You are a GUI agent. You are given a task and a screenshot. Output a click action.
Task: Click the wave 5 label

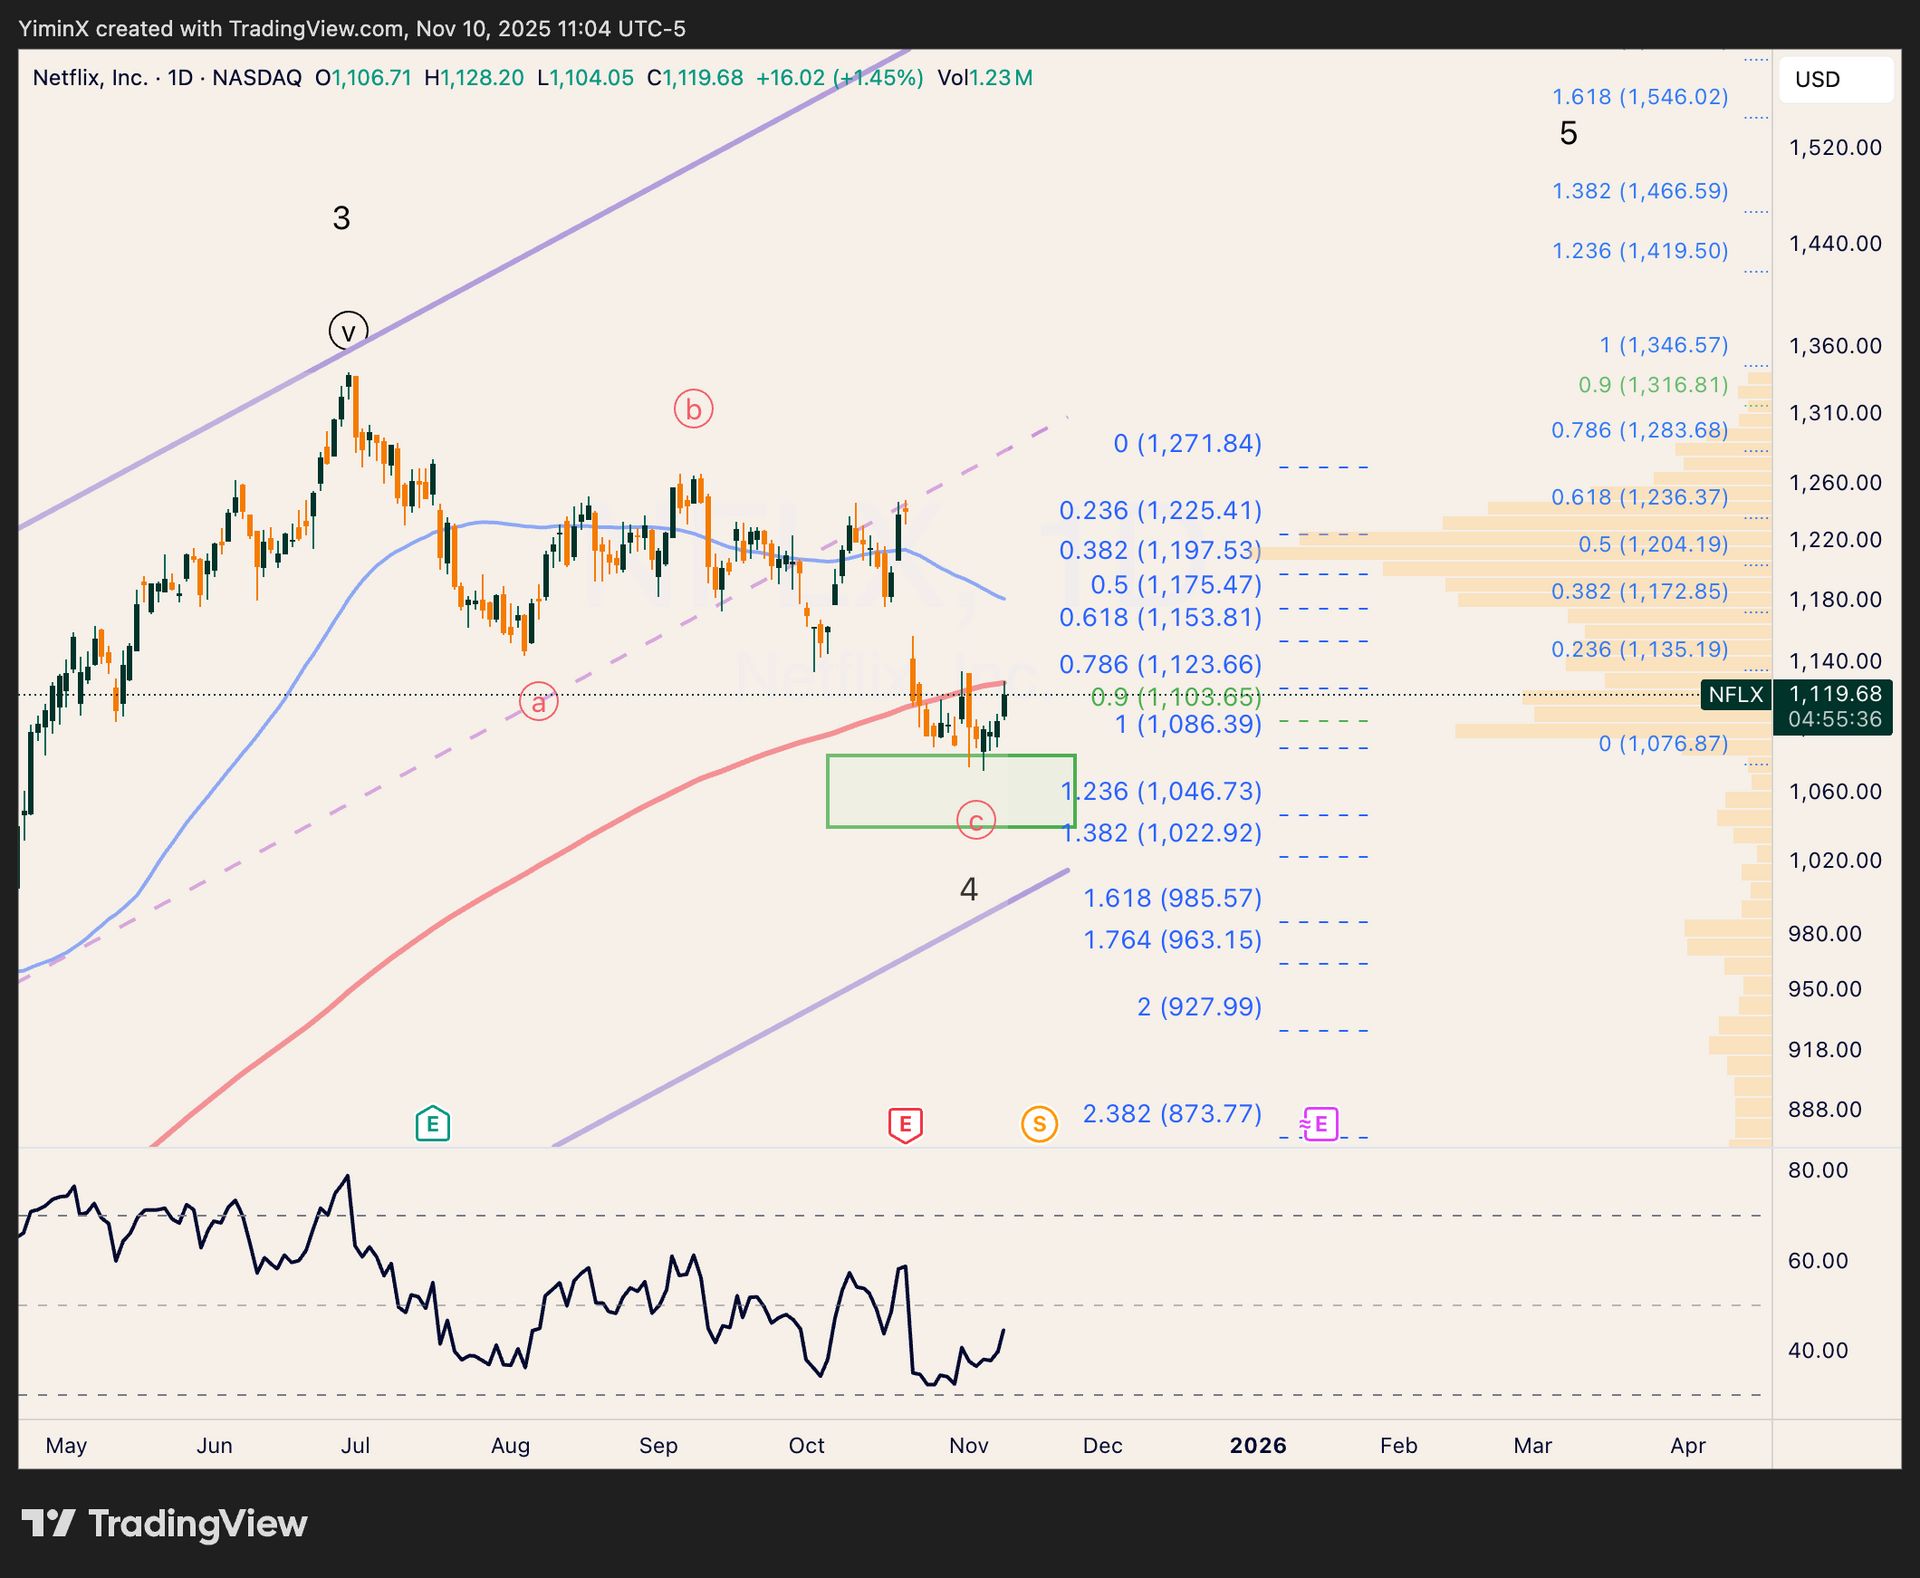point(1568,133)
